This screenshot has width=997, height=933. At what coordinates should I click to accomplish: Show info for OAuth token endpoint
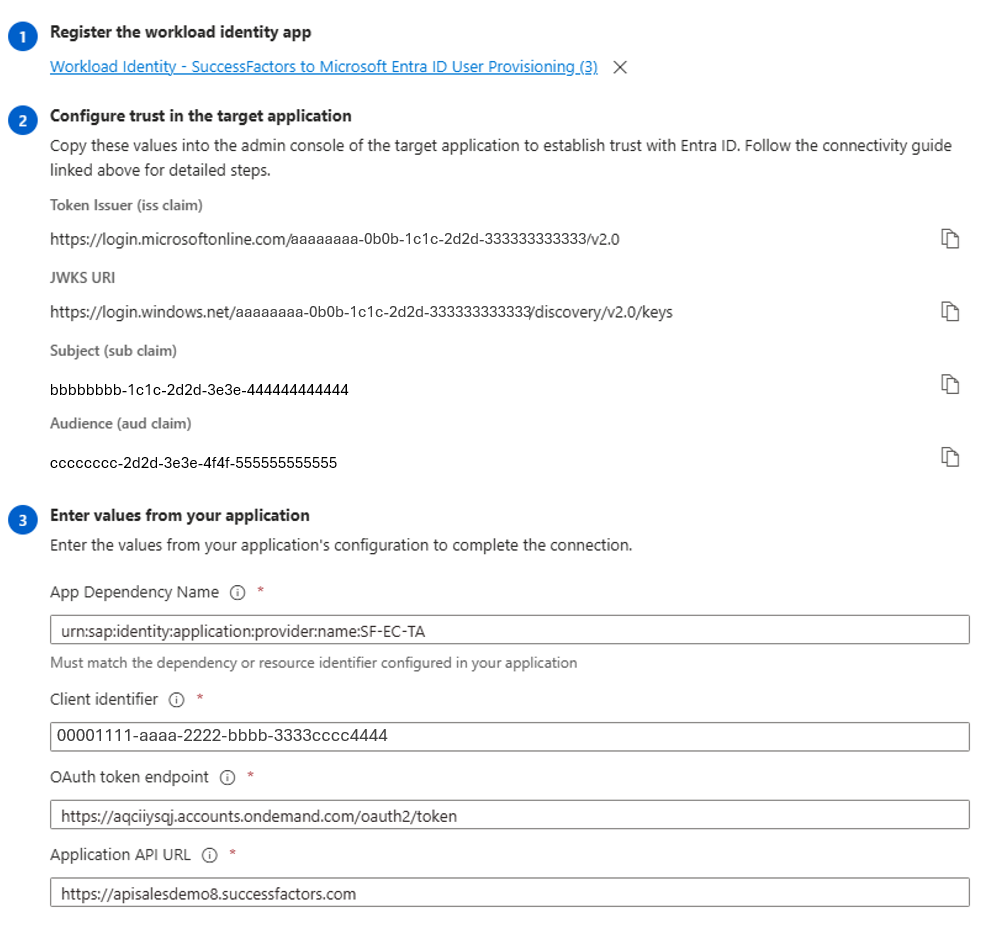227,777
